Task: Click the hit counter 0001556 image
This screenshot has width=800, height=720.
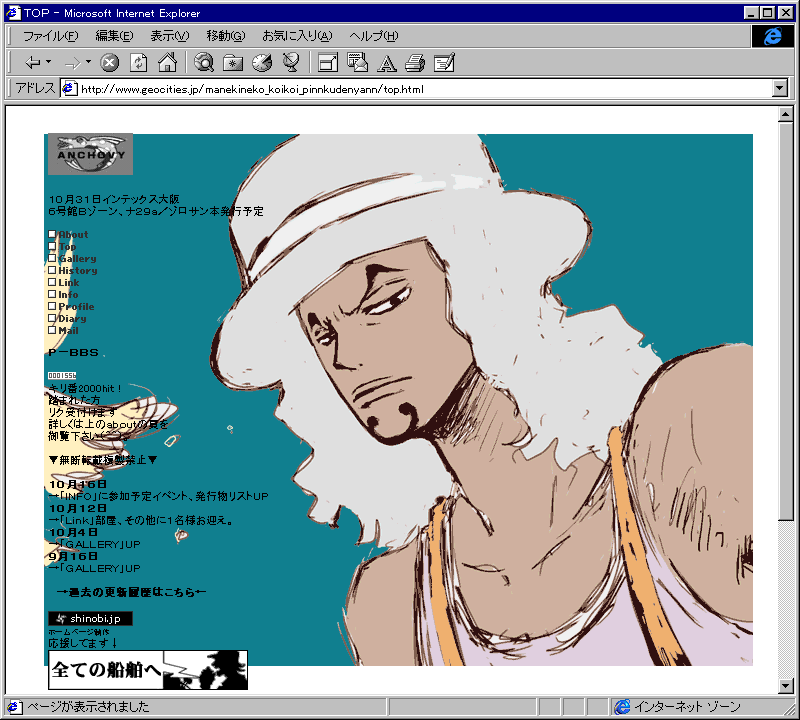Action: [62, 376]
